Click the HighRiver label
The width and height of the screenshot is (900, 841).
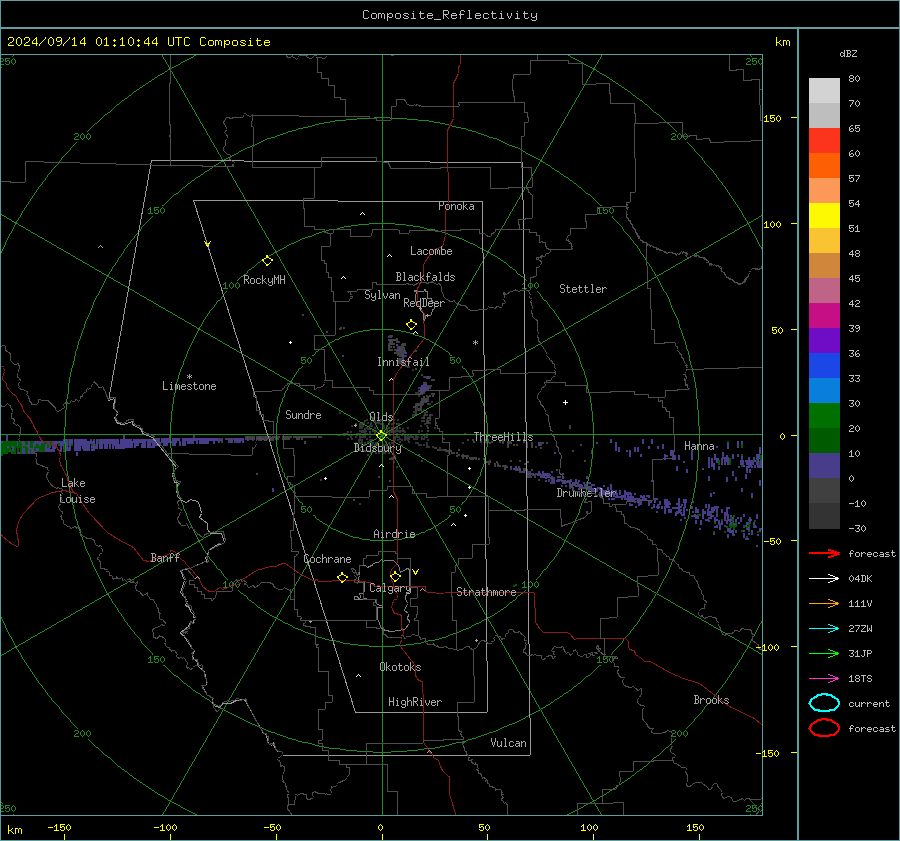pos(415,702)
